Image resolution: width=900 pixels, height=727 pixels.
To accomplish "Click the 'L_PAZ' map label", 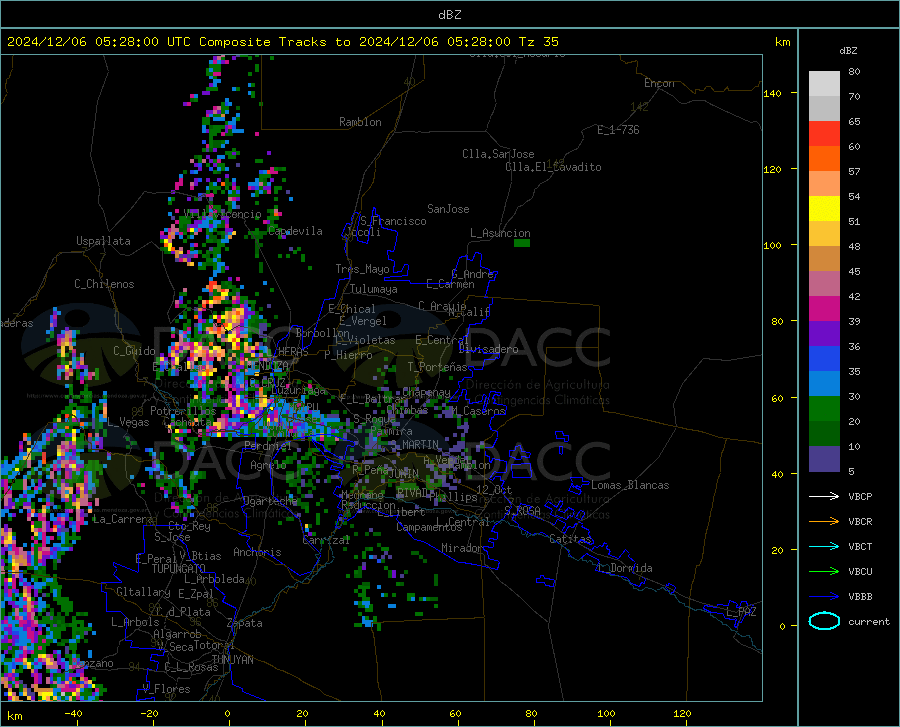I will pyautogui.click(x=741, y=612).
